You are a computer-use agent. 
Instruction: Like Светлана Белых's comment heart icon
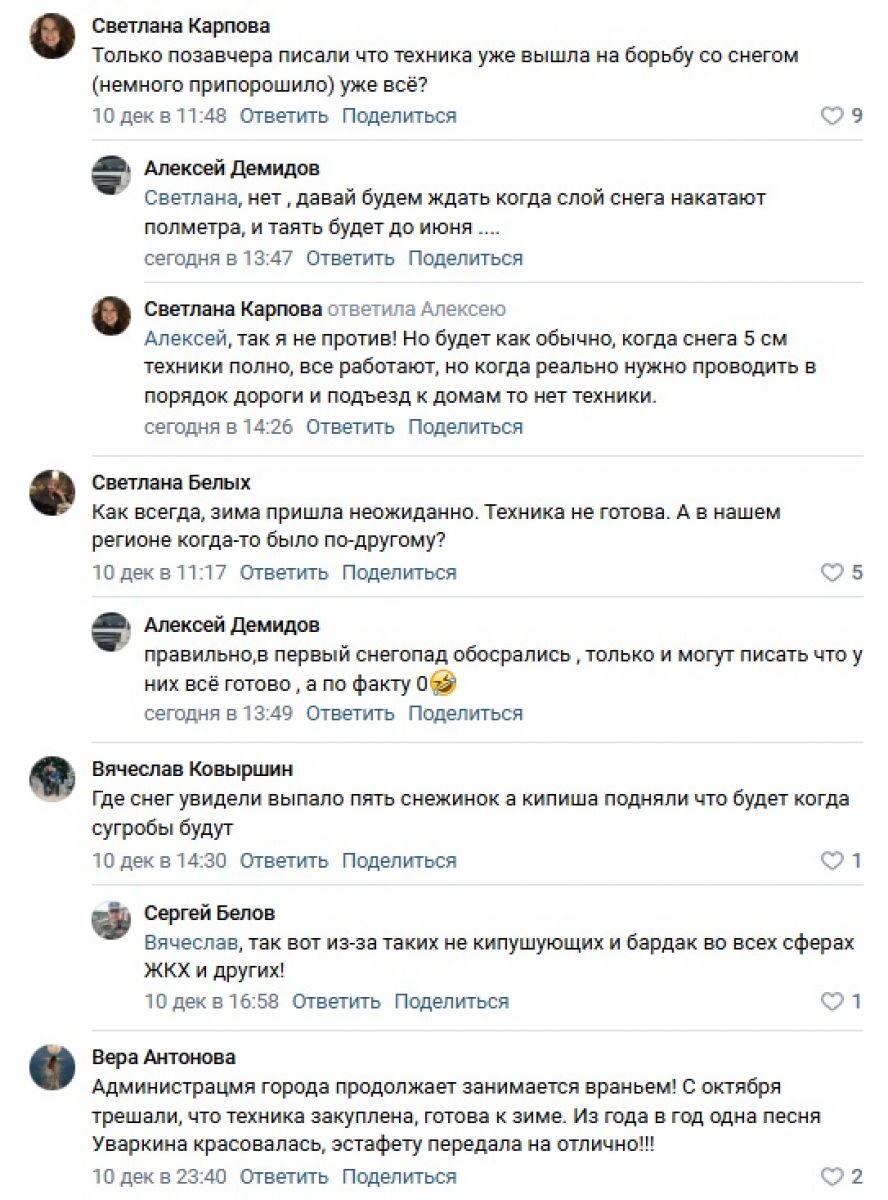pos(832,573)
